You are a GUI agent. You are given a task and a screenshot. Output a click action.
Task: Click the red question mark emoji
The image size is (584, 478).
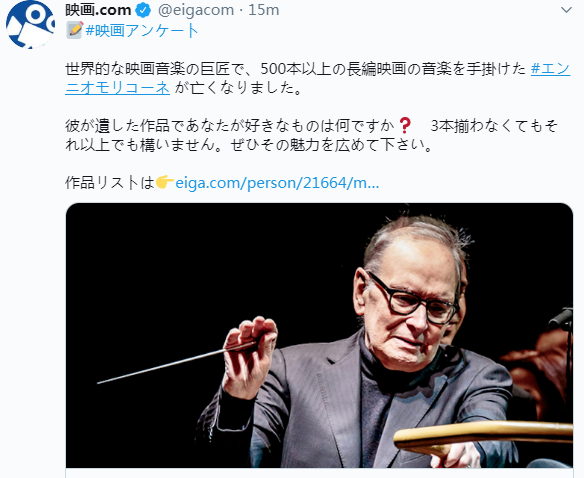click(405, 125)
